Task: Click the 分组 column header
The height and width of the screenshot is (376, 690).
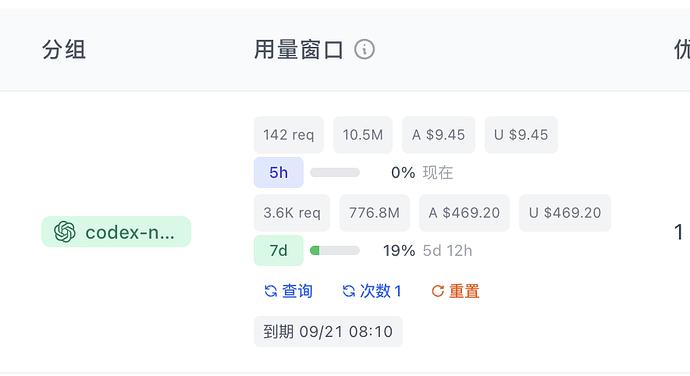Action: pyautogui.click(x=64, y=49)
